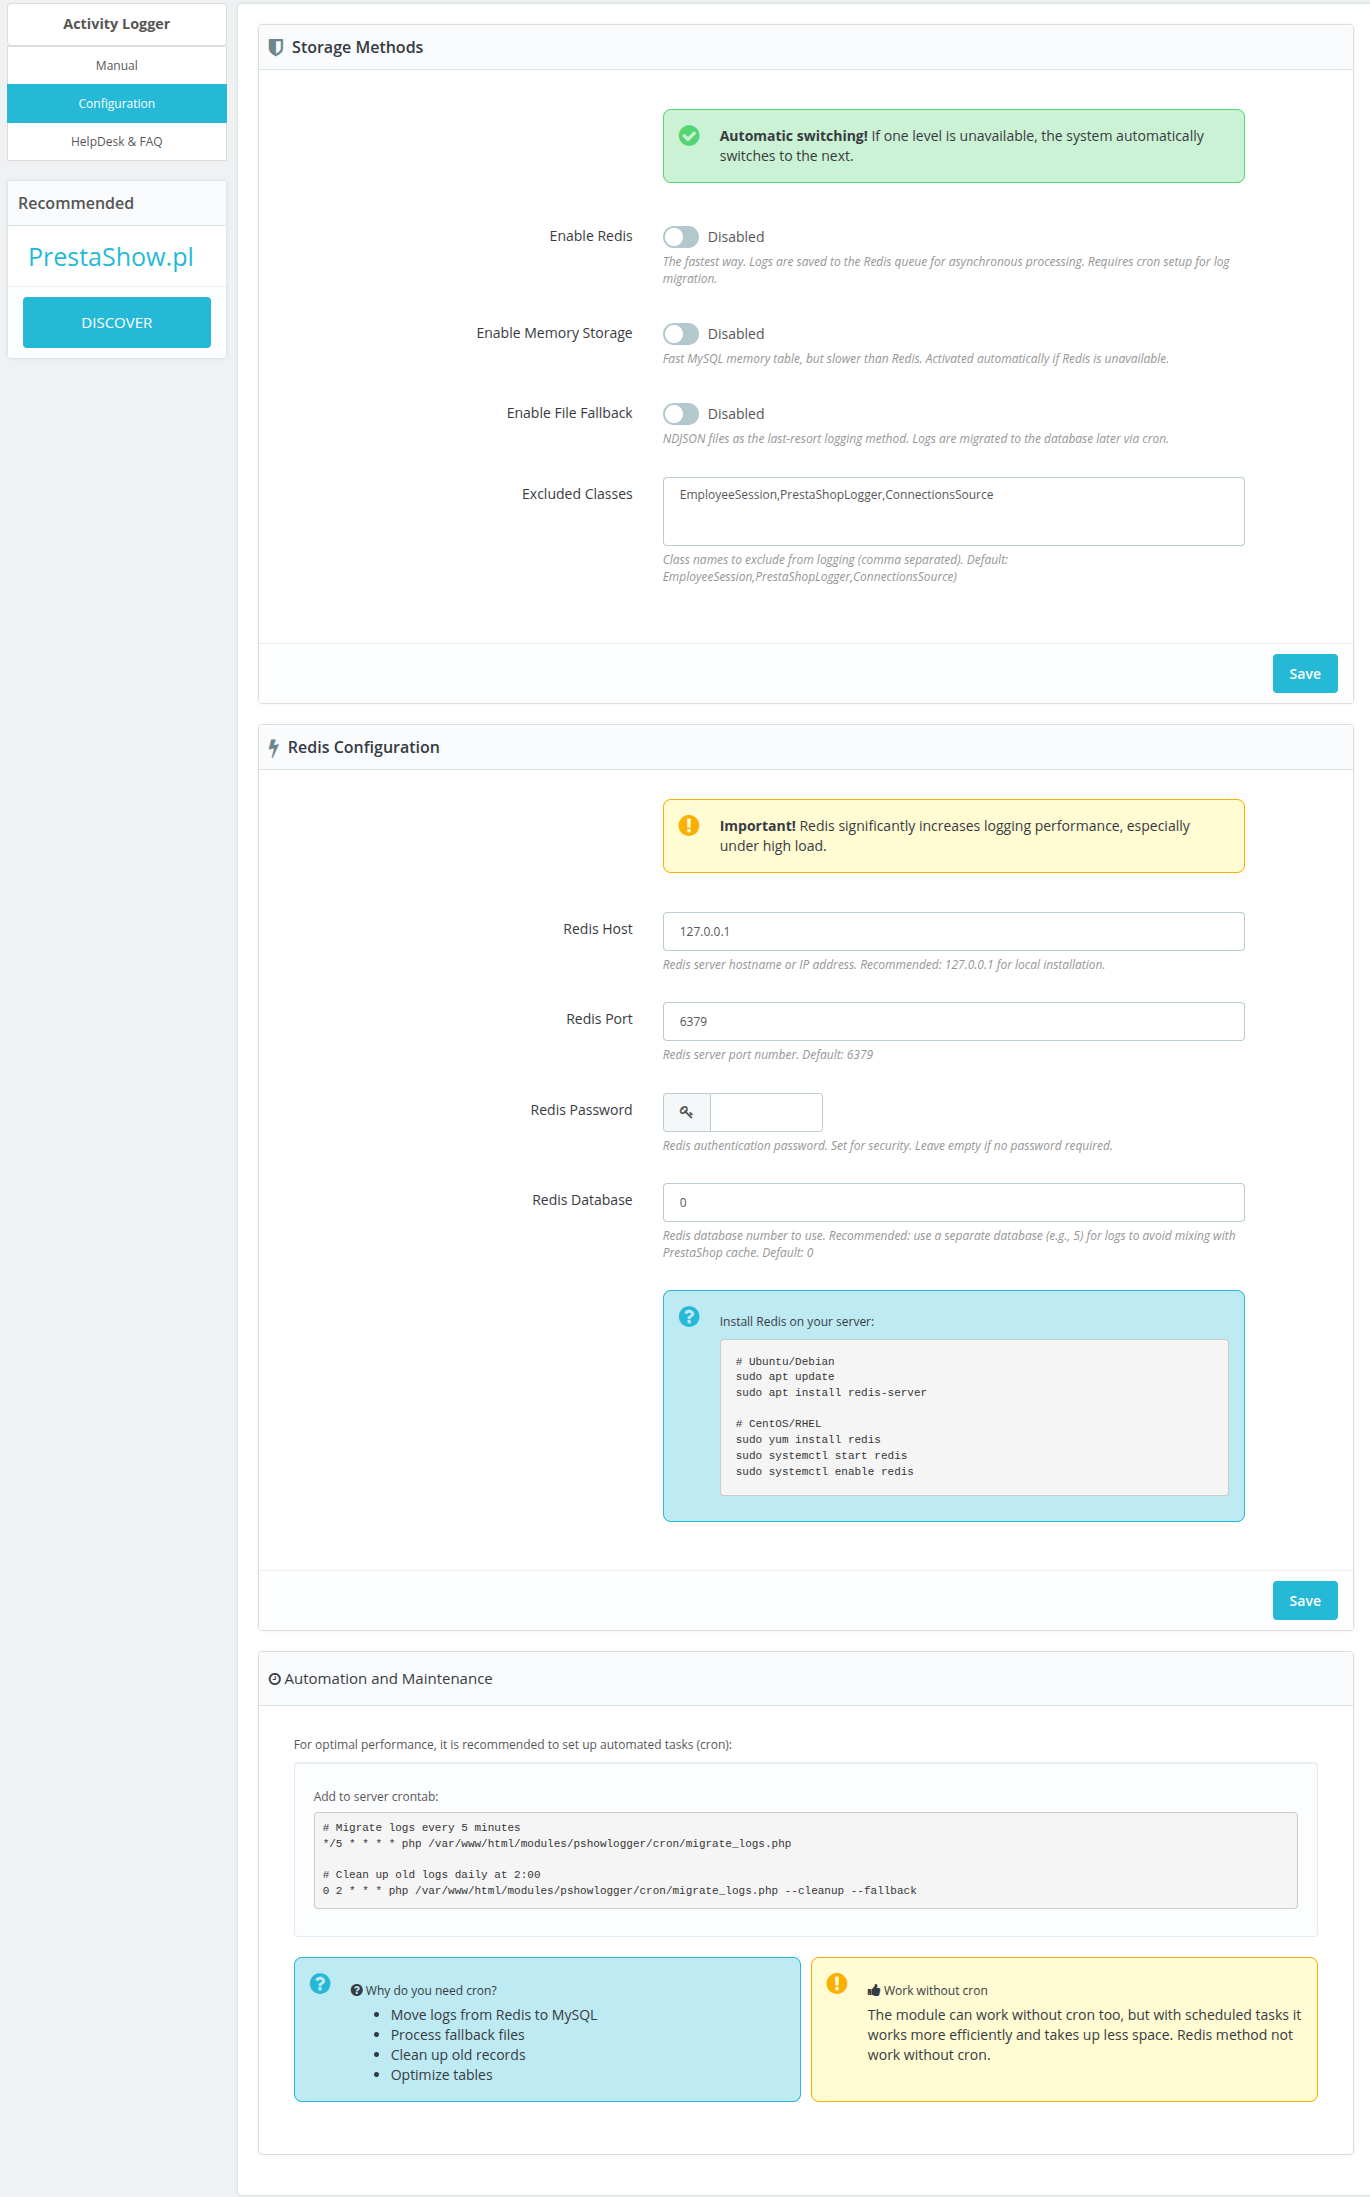Click the question mark icon in Install Redis box
1370x2197 pixels.
(689, 1316)
